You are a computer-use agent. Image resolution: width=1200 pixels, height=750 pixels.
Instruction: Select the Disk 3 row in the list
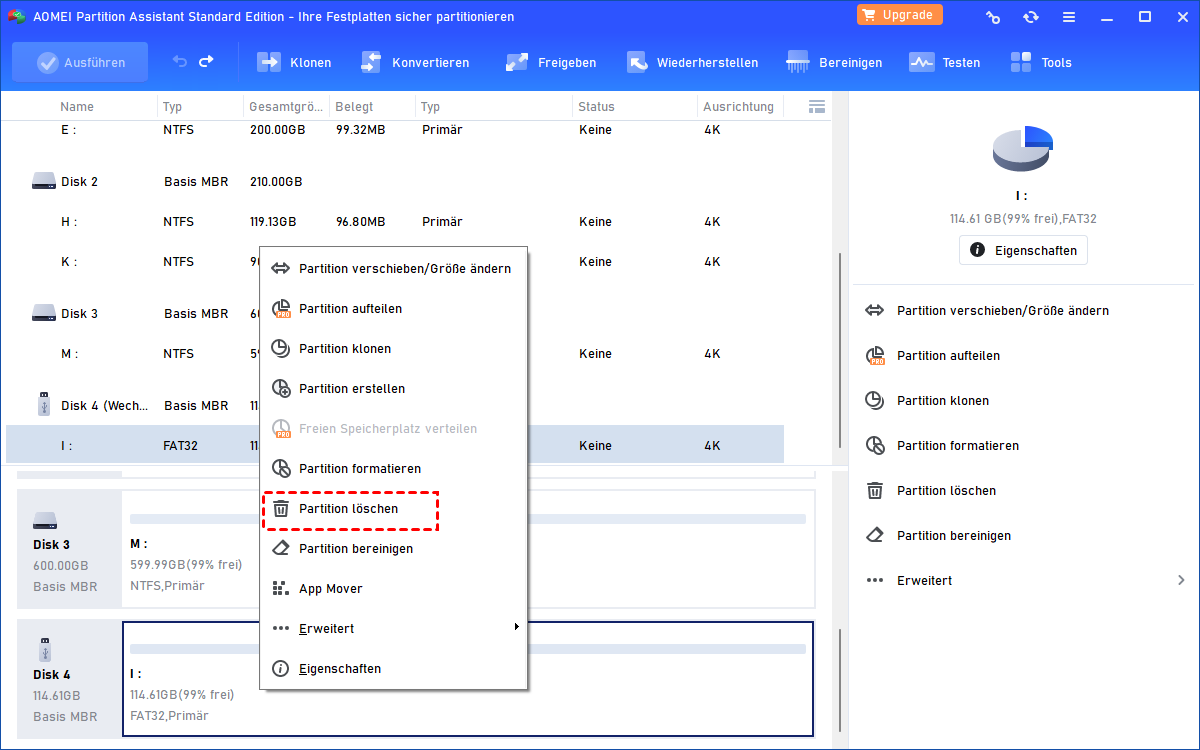click(x=395, y=314)
